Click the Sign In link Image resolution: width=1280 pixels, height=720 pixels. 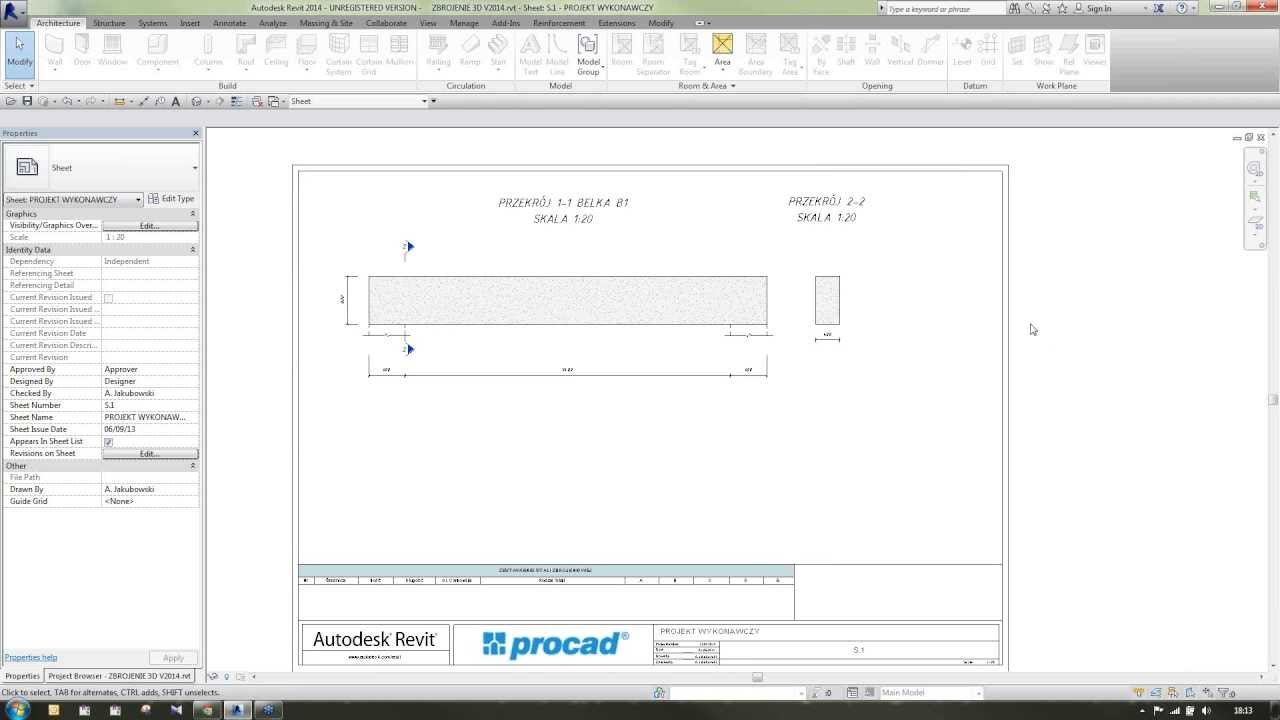[x=1099, y=8]
